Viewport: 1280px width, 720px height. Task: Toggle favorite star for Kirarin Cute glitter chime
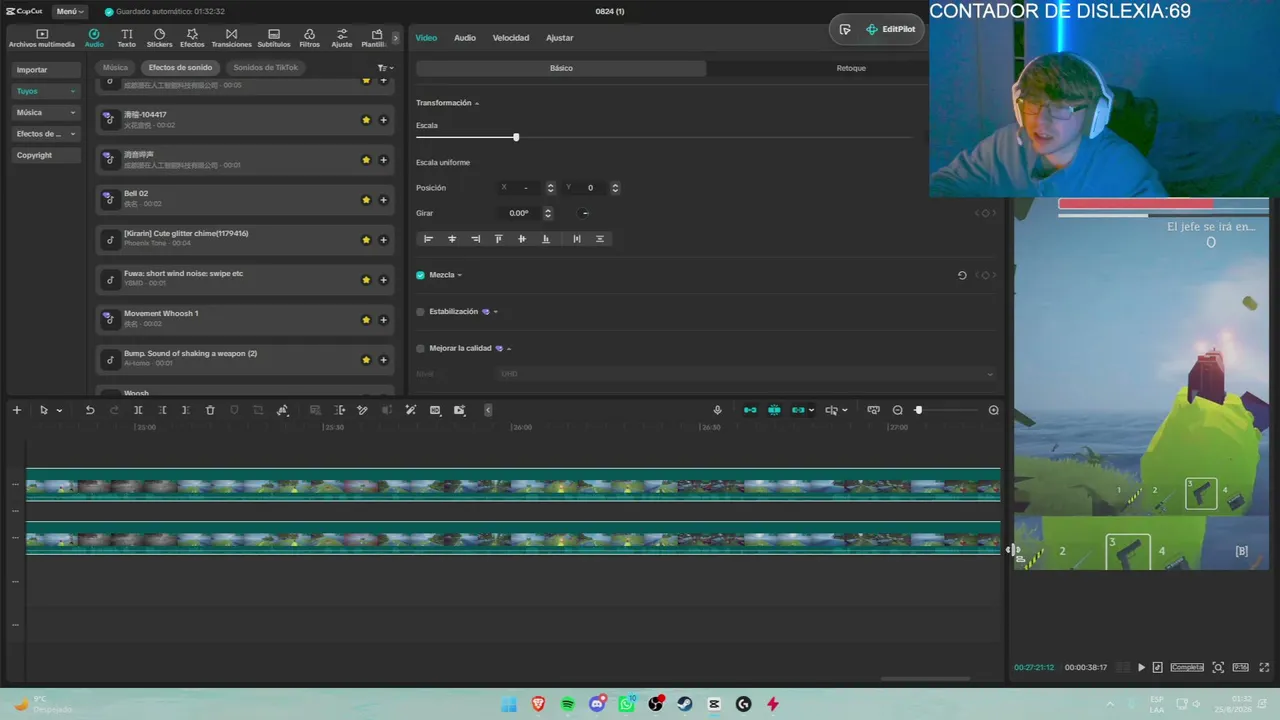pos(366,240)
